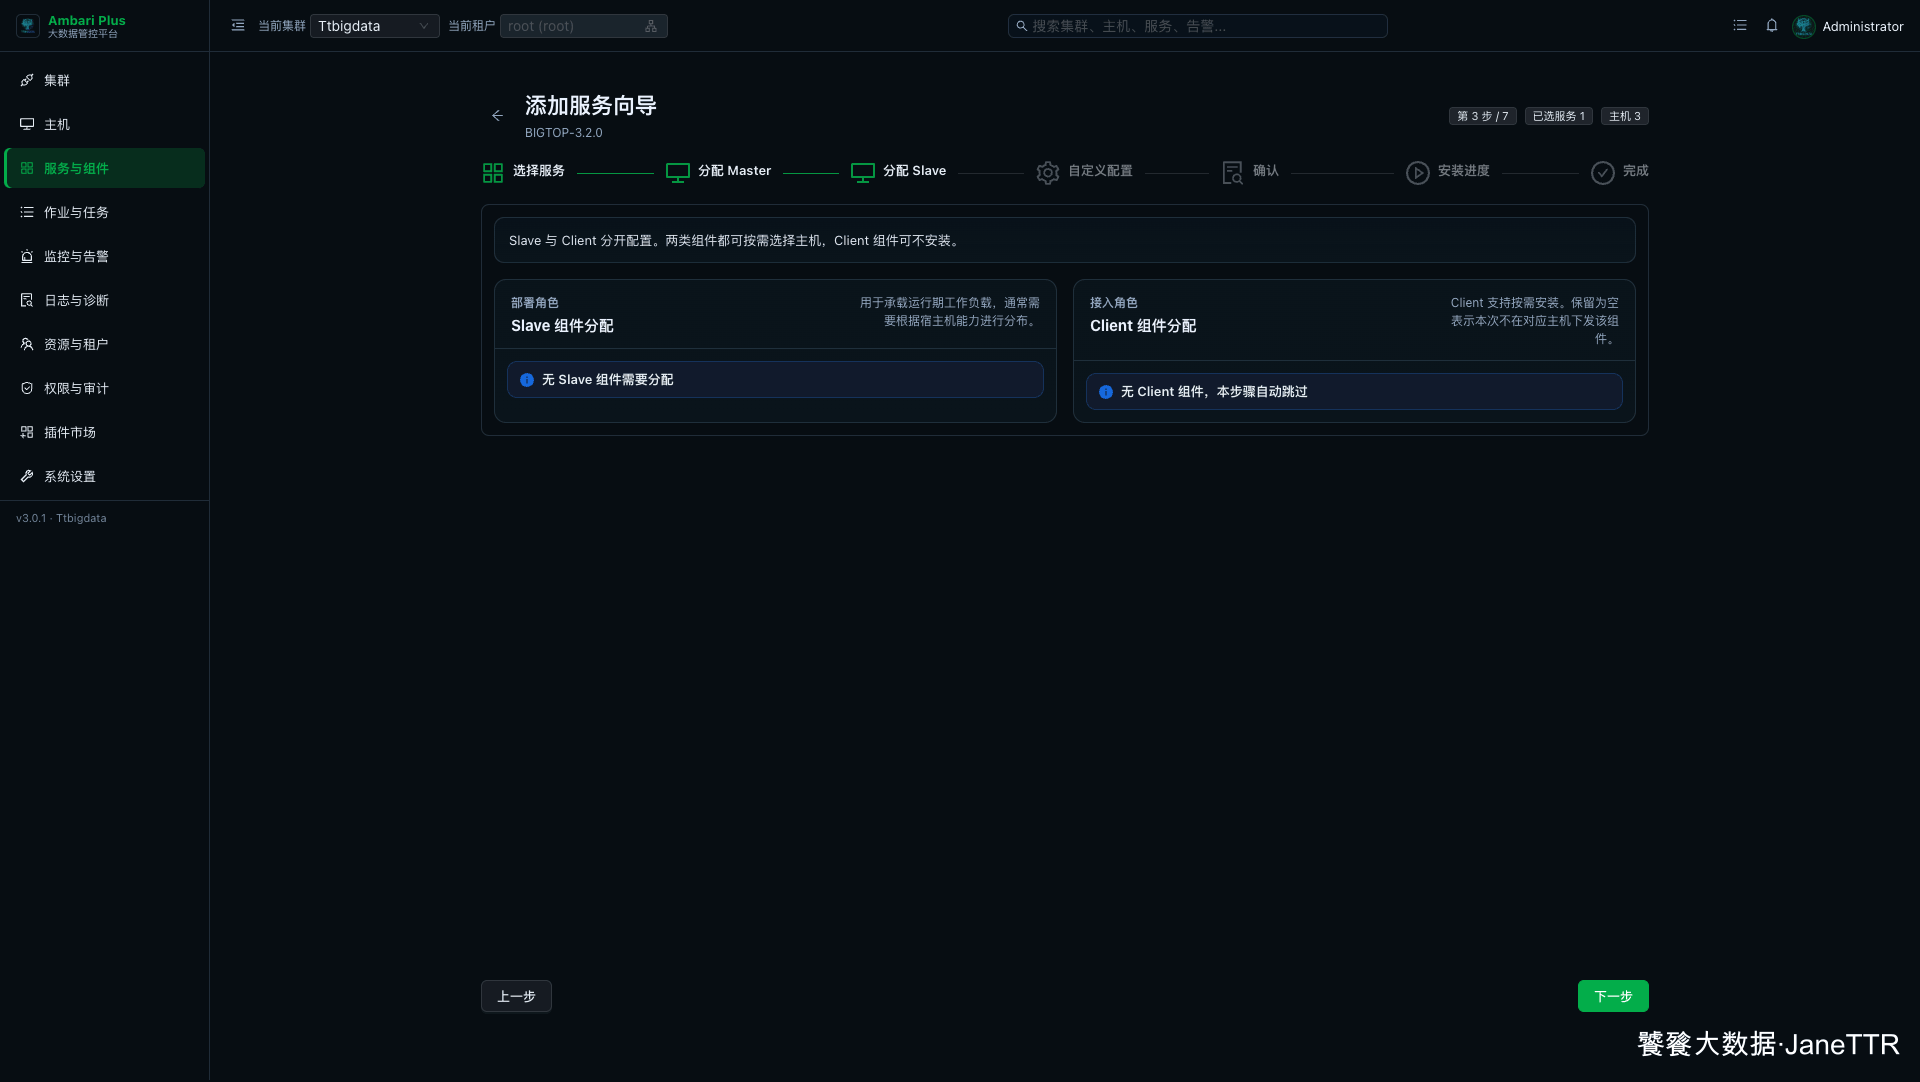Image resolution: width=1920 pixels, height=1082 pixels.
Task: Click the Administrator avatar icon
Action: 1804,26
